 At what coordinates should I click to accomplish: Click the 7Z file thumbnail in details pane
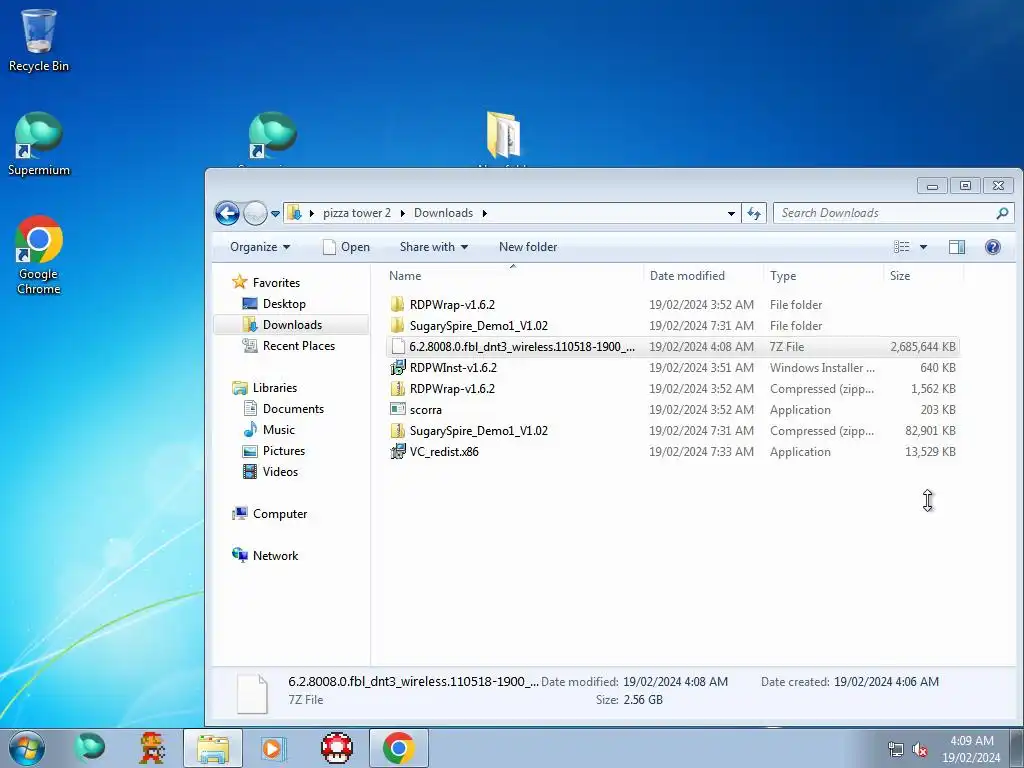[x=252, y=694]
